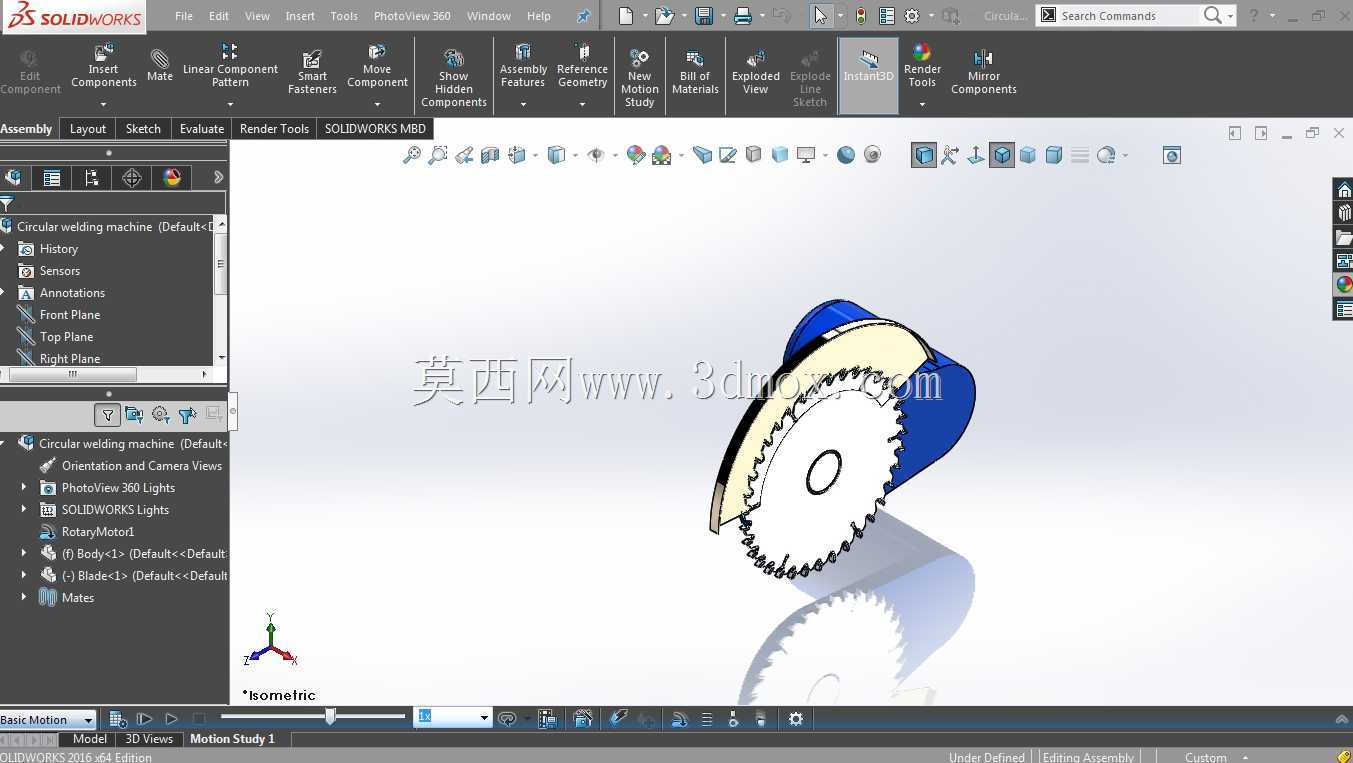Image resolution: width=1353 pixels, height=763 pixels.
Task: Open PhotoView 360 menu
Action: (412, 16)
